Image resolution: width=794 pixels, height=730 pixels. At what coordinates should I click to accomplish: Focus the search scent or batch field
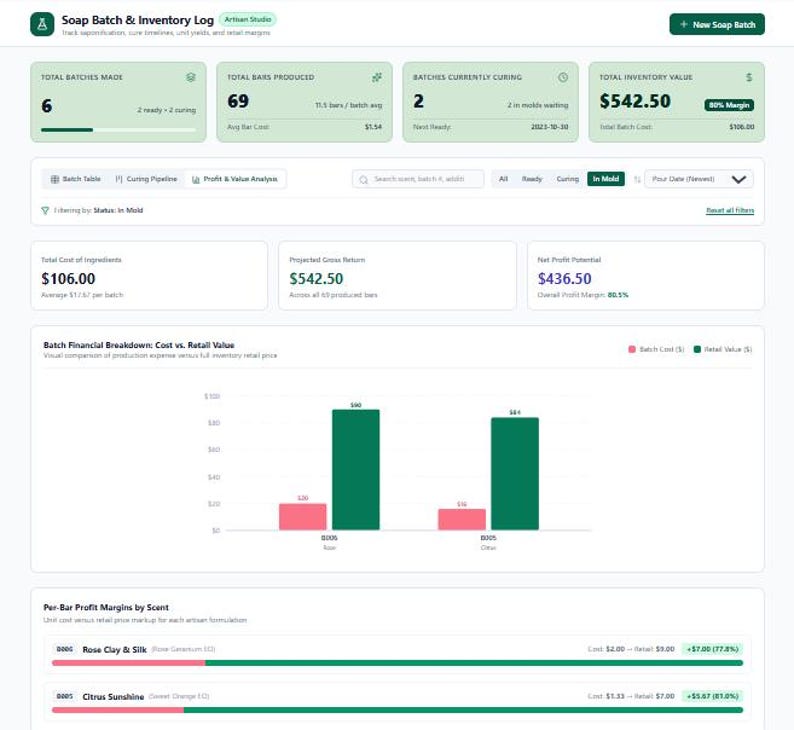click(418, 179)
